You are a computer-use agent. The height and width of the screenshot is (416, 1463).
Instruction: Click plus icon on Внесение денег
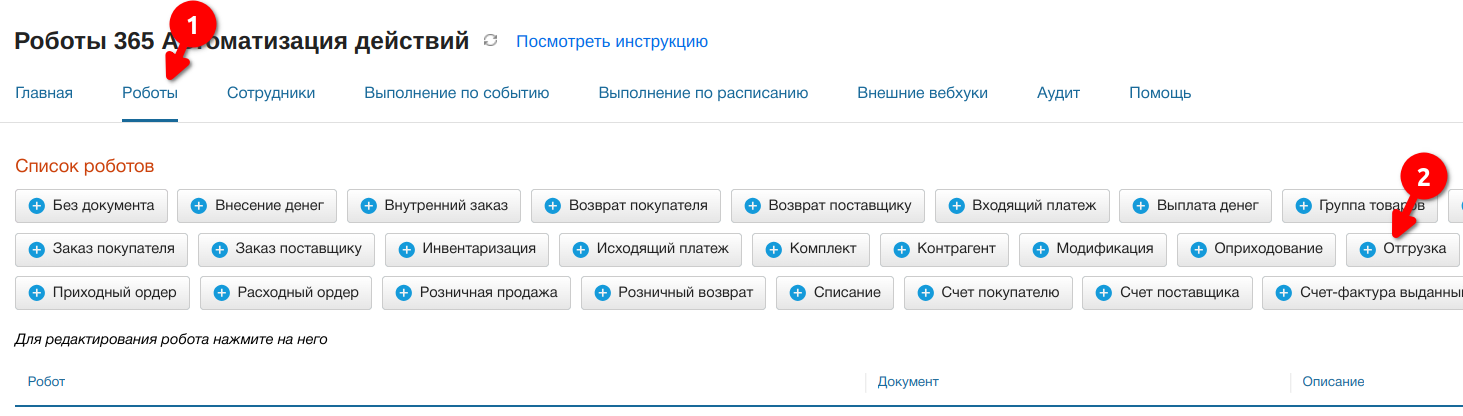[x=199, y=206]
